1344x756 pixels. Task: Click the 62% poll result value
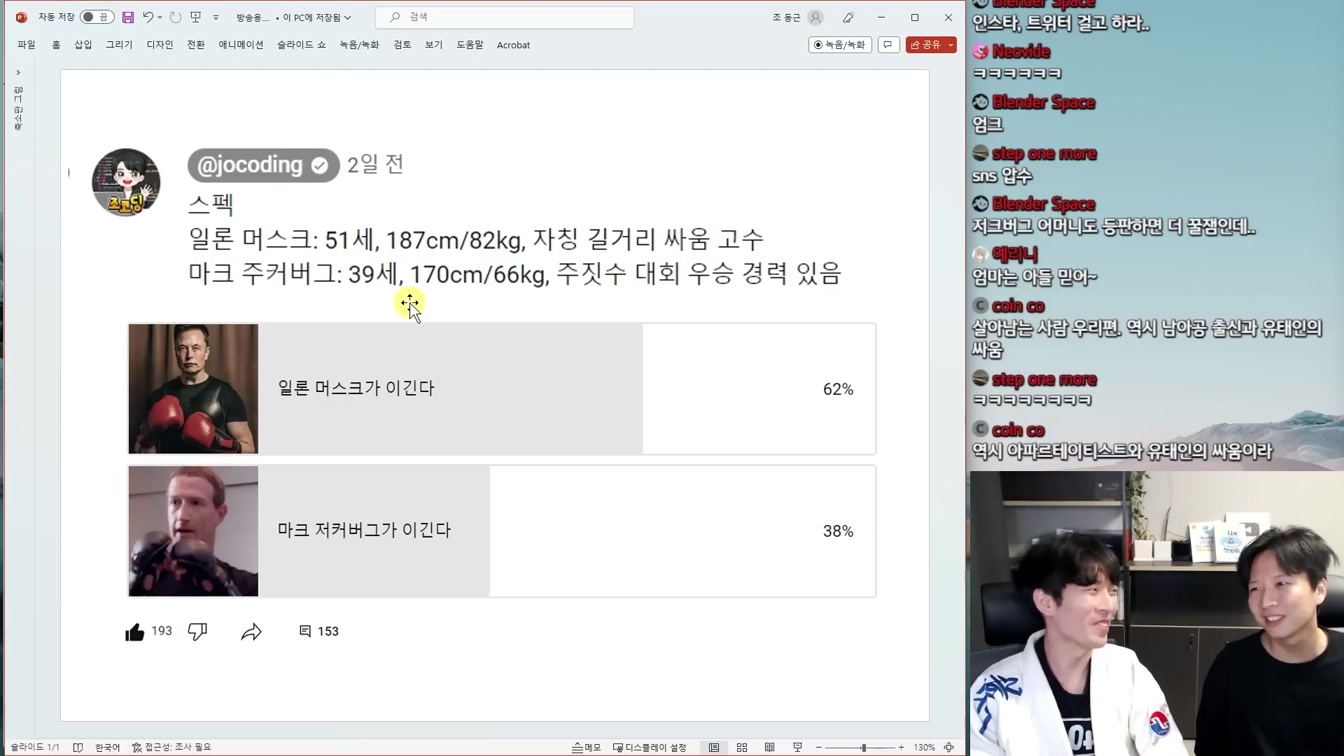pos(838,389)
